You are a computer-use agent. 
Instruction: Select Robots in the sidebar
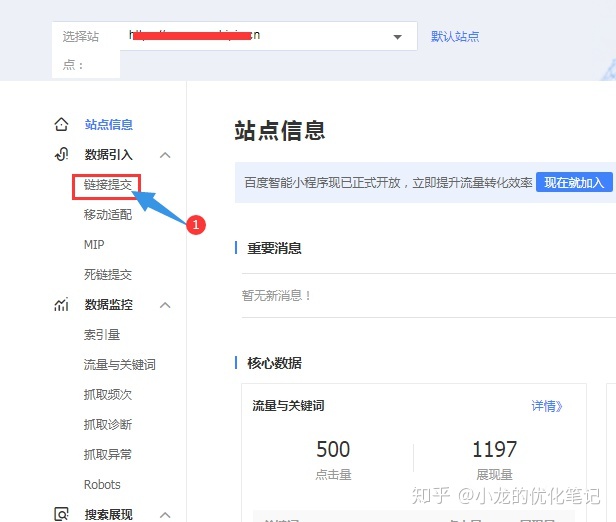[102, 484]
